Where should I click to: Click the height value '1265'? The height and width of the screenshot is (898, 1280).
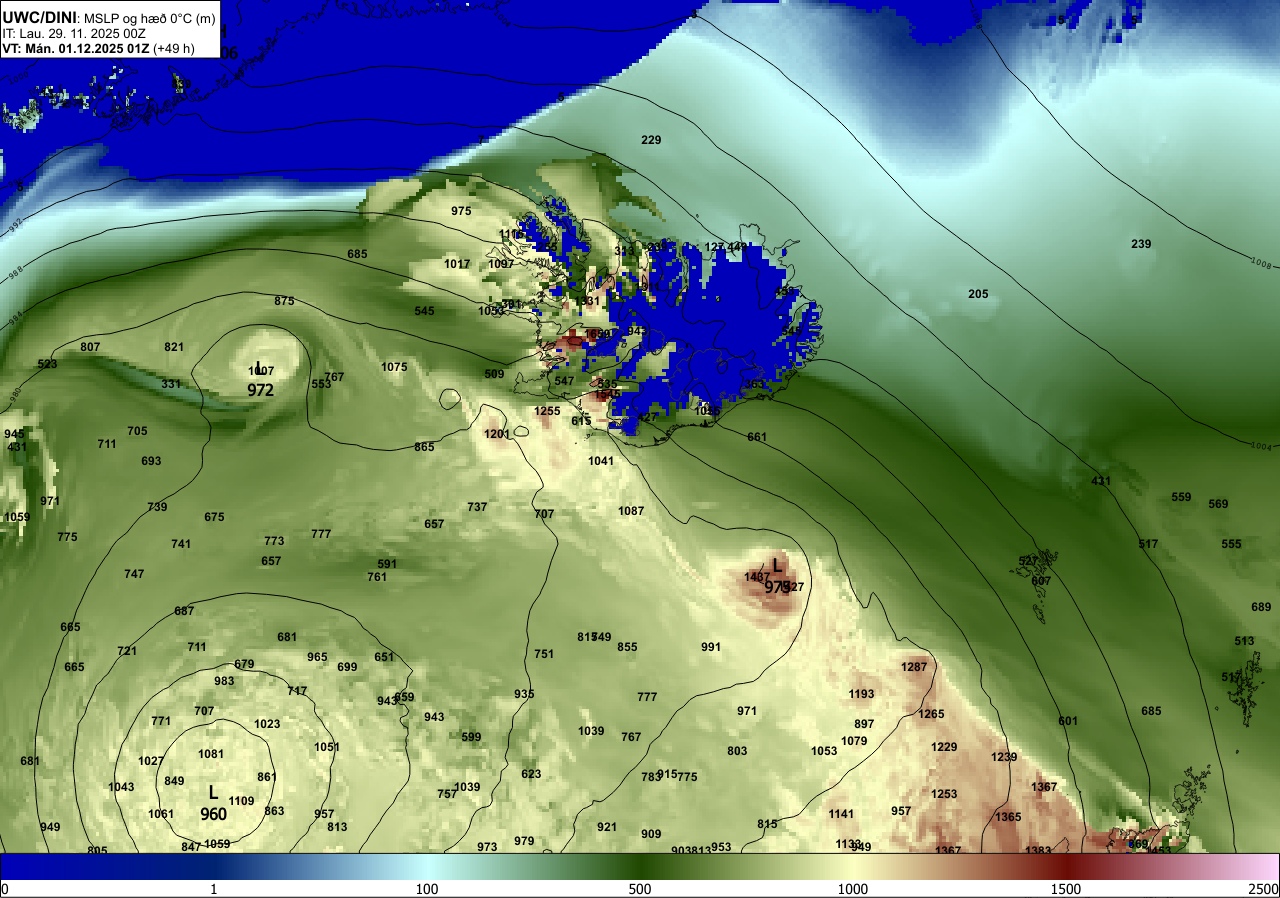click(931, 714)
